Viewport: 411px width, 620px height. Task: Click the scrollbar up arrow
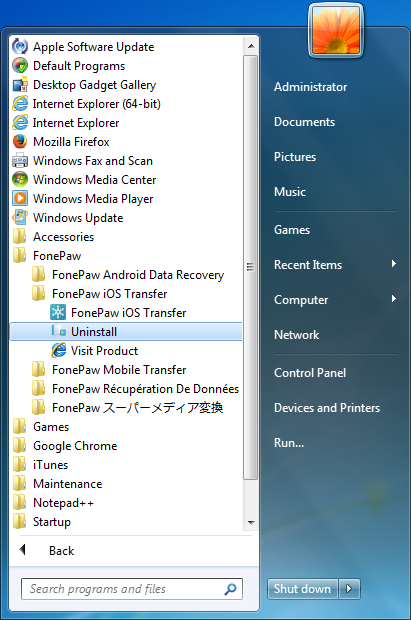251,46
